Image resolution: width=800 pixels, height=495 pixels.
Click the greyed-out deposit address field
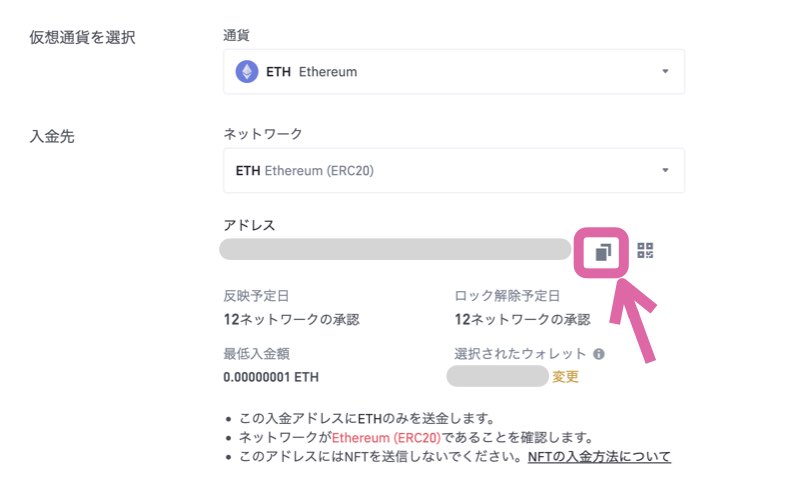tap(395, 249)
